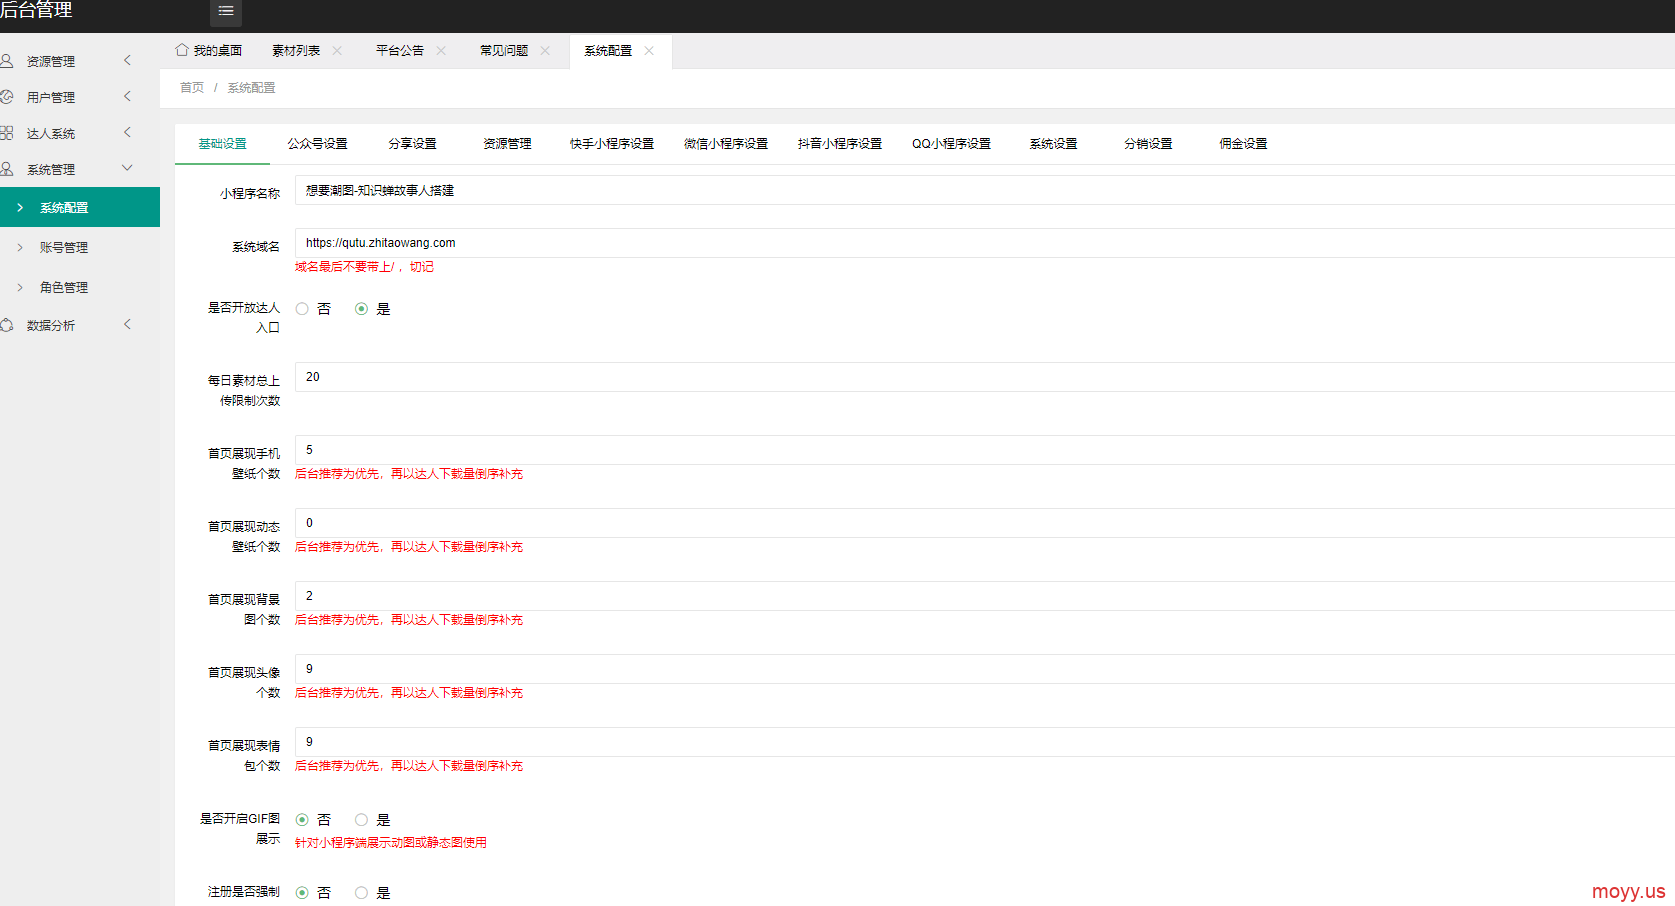Click the 资源管理 user icon in sidebar
Screen dimensions: 1675x906
7,61
